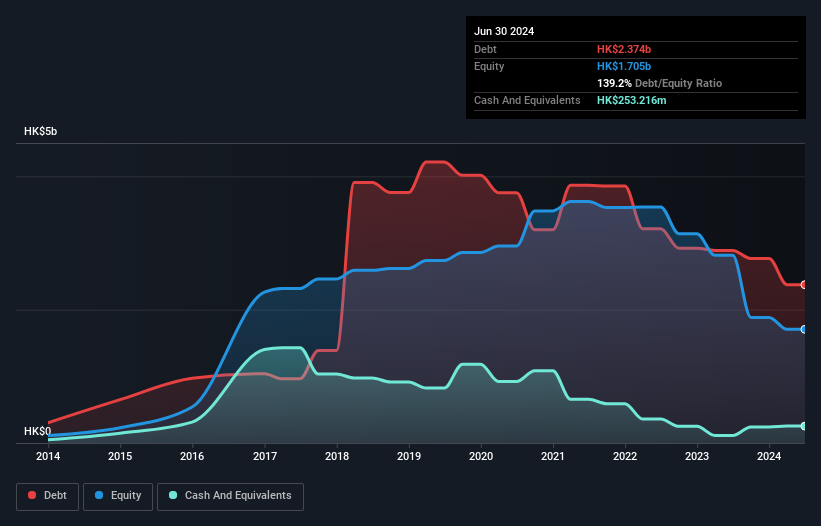Toggle Cash And Equivalents legend button
821x526 pixels.
point(230,496)
